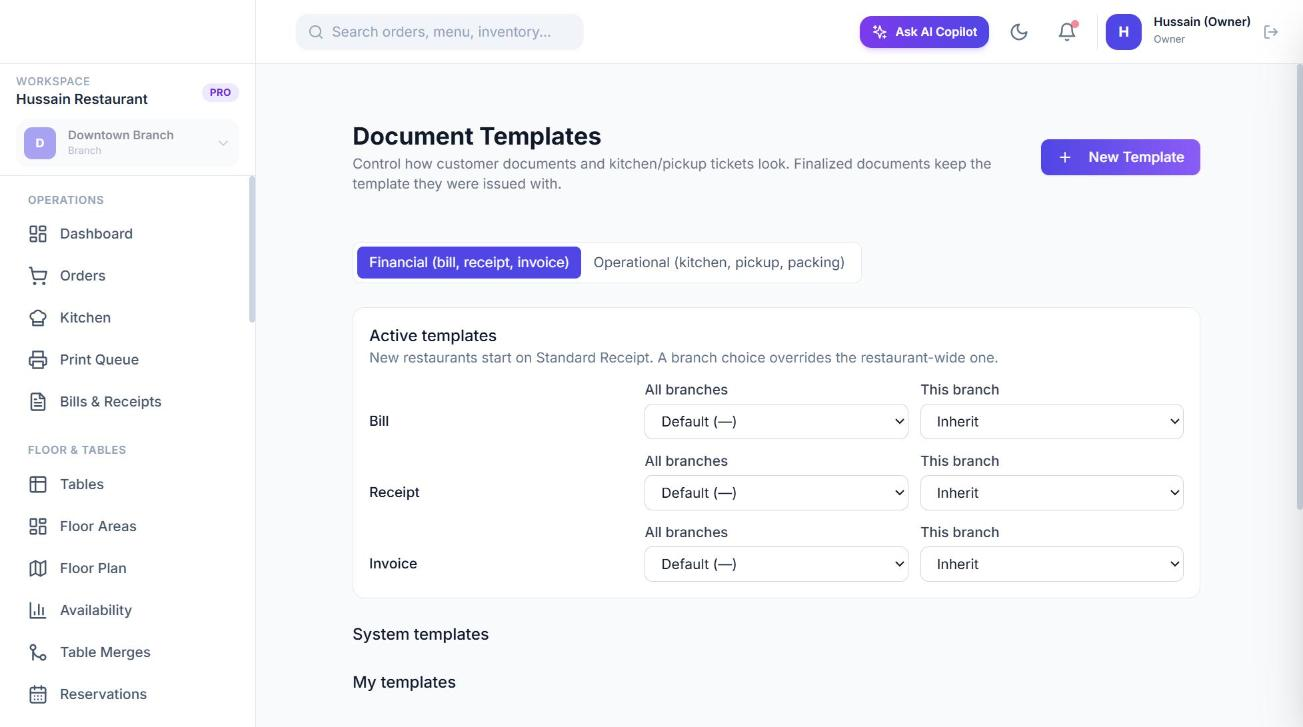This screenshot has height=727, width=1303.
Task: Open Bills & Receipts page link
Action: click(x=128, y=402)
